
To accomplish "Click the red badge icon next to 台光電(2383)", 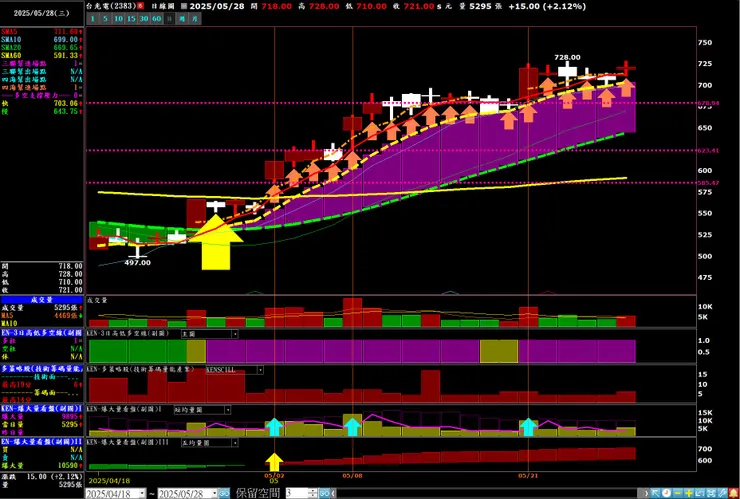I will 140,6.
